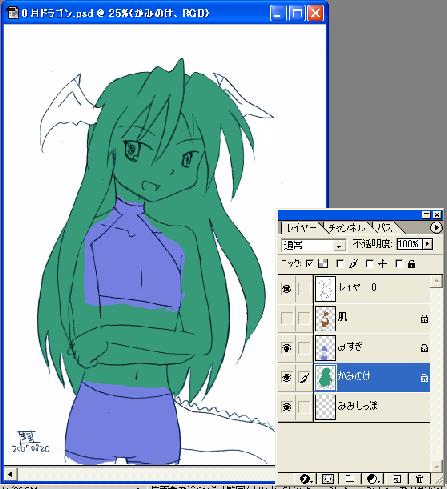The image size is (447, 489).
Task: Enable lock image pixels checkbox
Action: tap(340, 264)
